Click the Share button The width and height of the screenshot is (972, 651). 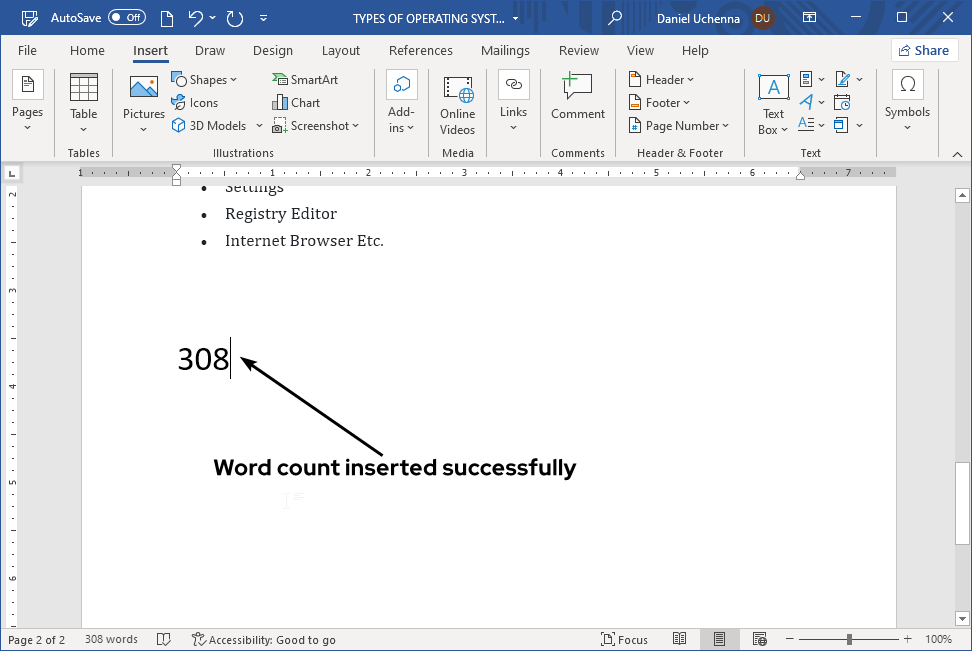pyautogui.click(x=924, y=50)
